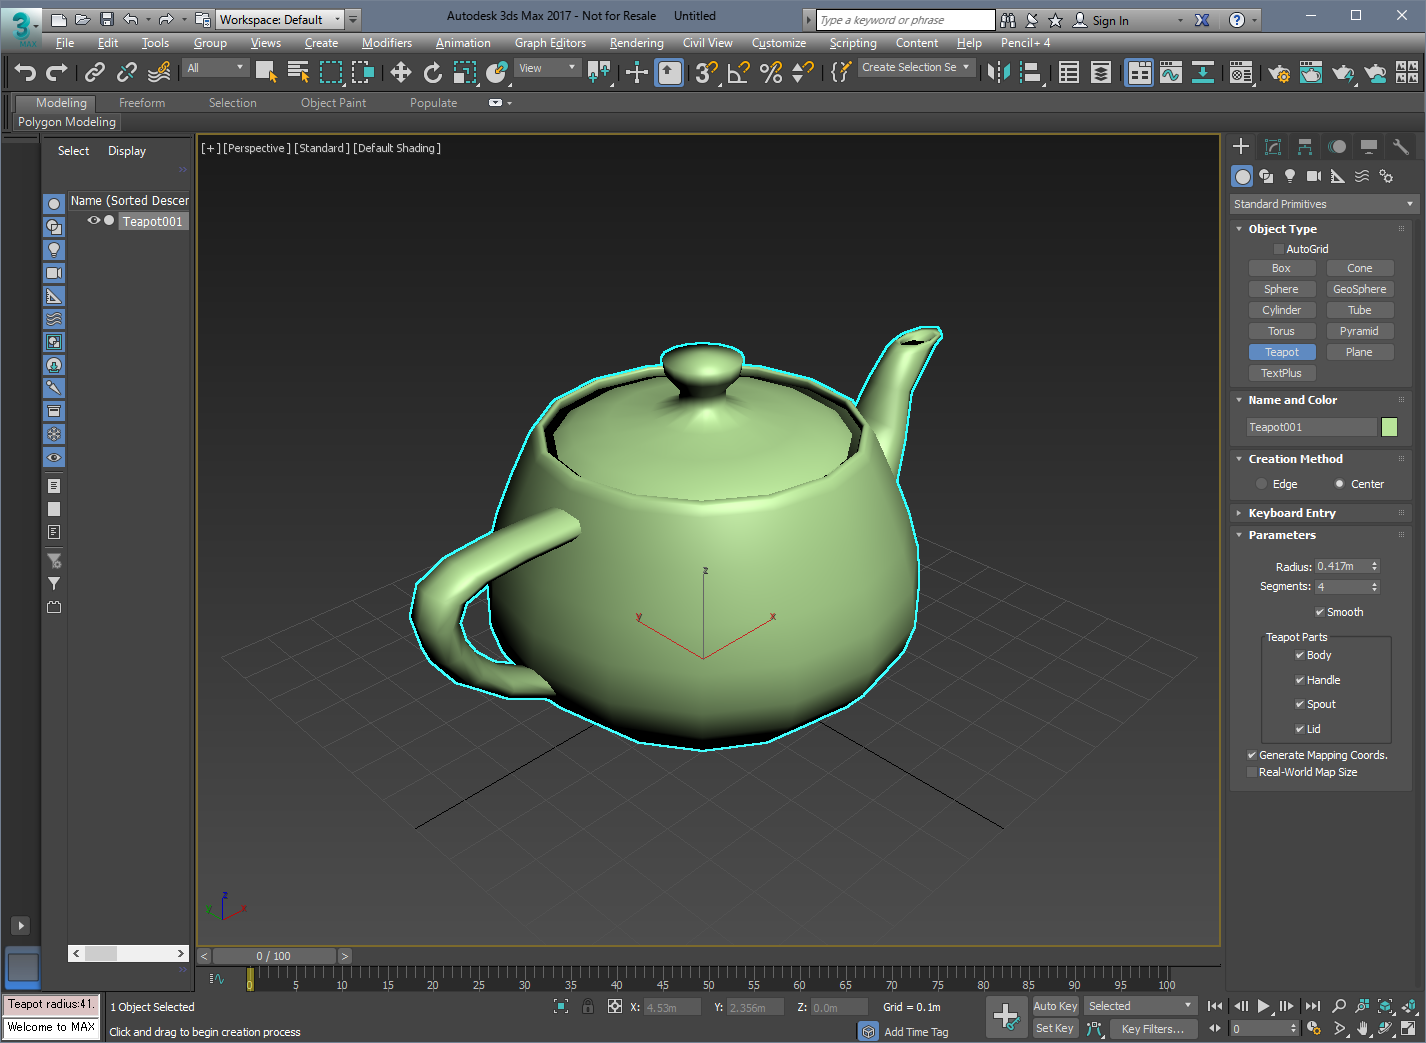The height and width of the screenshot is (1043, 1426).
Task: Open the Standard Primitives dropdown
Action: pos(1322,204)
